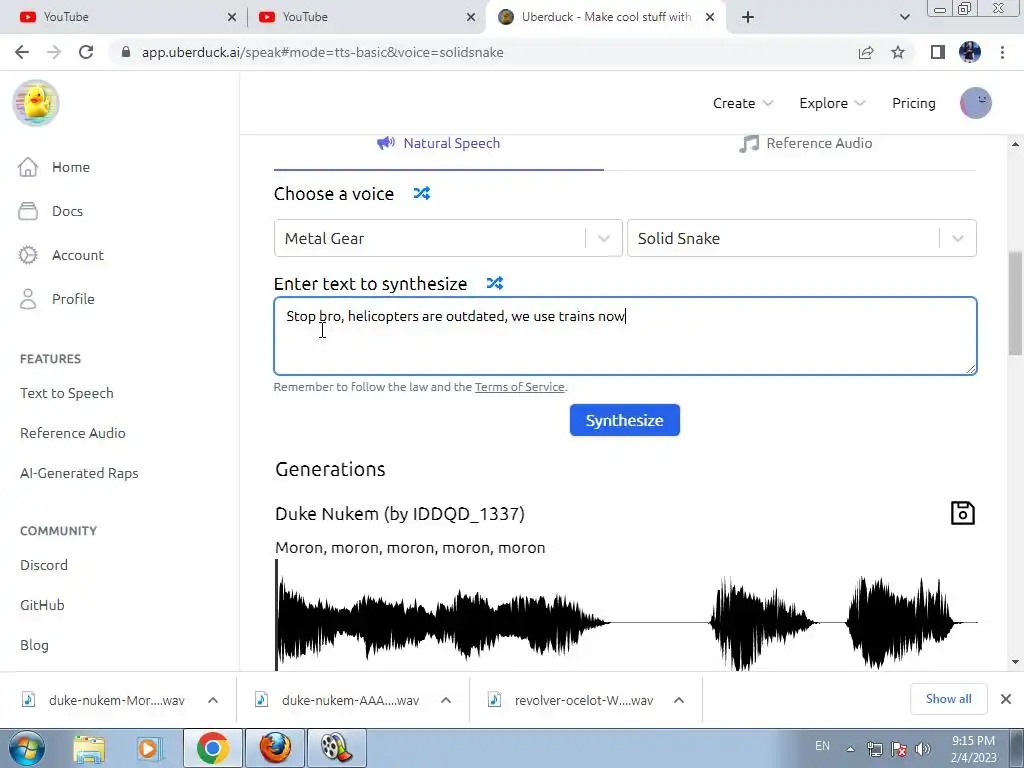Viewport: 1024px width, 768px height.
Task: Open Account settings gear item
Action: (x=61, y=255)
